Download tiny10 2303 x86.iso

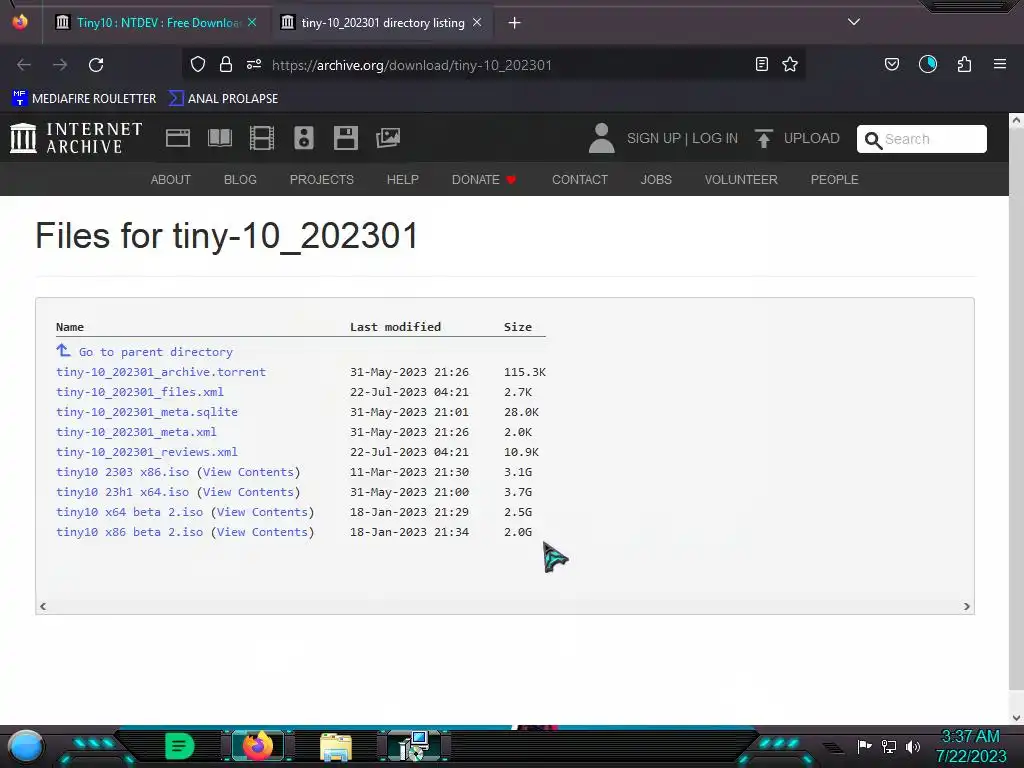(122, 472)
